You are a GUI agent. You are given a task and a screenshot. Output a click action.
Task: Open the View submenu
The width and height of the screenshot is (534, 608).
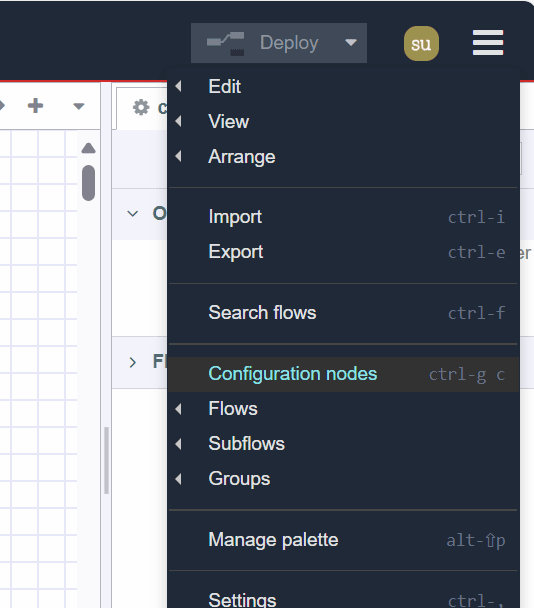tap(344, 121)
